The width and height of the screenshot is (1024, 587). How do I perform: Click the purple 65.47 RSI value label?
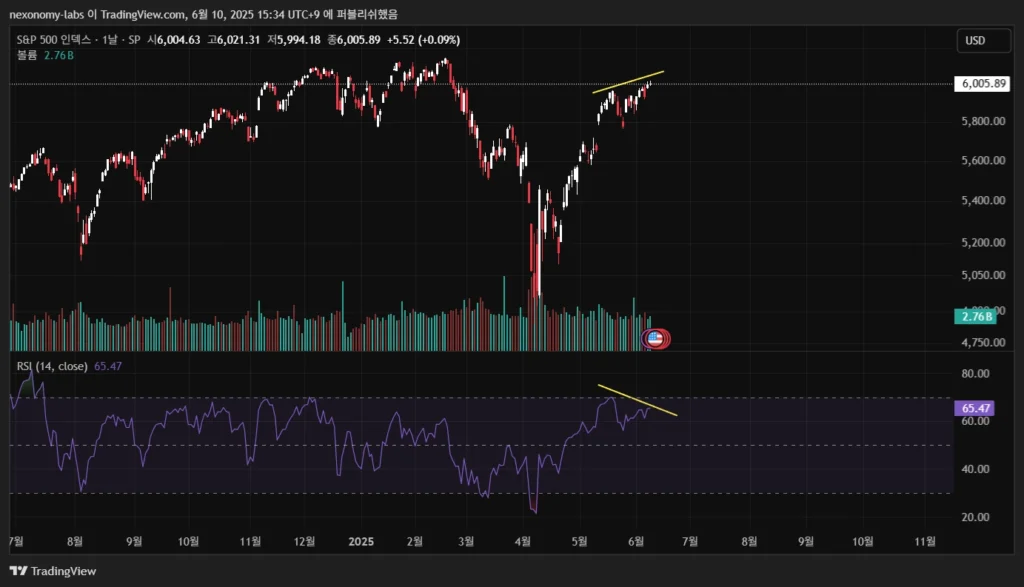(975, 408)
